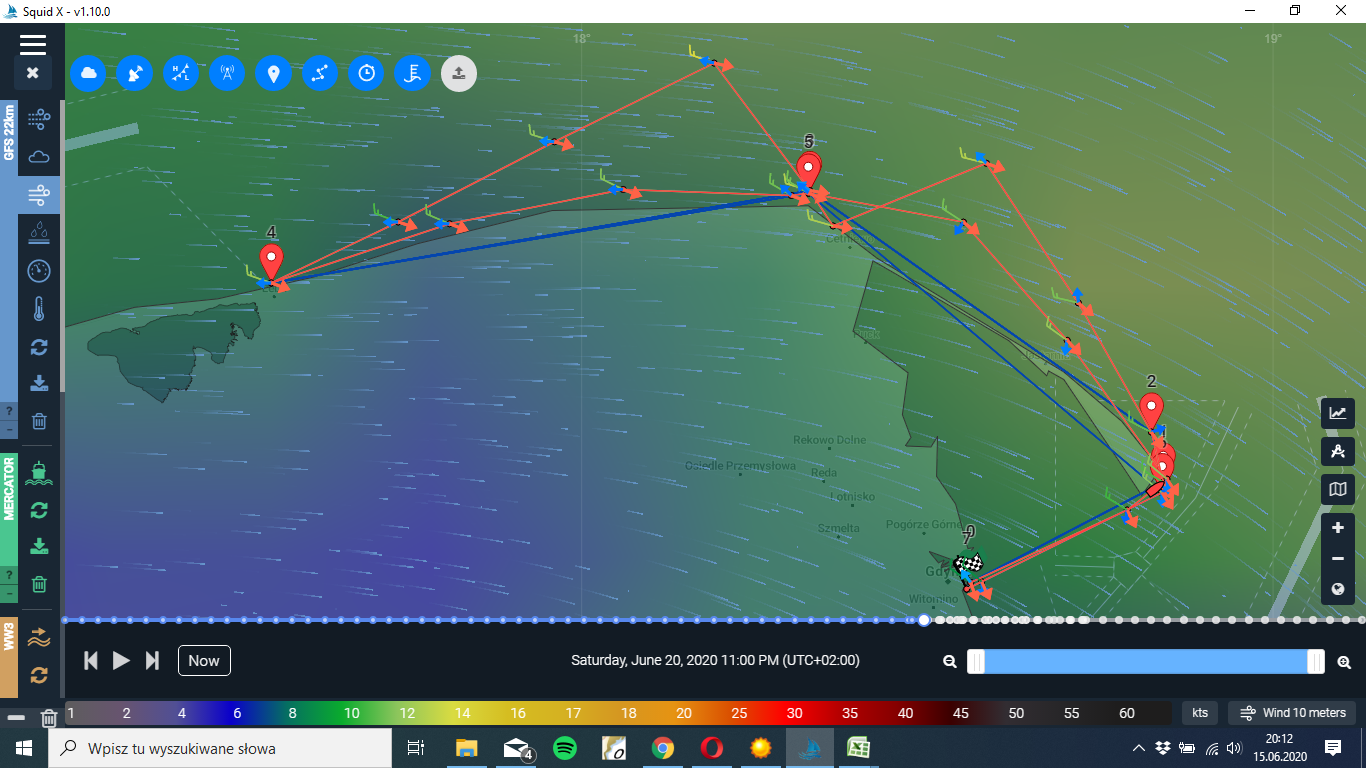Select waypoint pin 2 on the map
The height and width of the screenshot is (768, 1366).
click(1151, 411)
